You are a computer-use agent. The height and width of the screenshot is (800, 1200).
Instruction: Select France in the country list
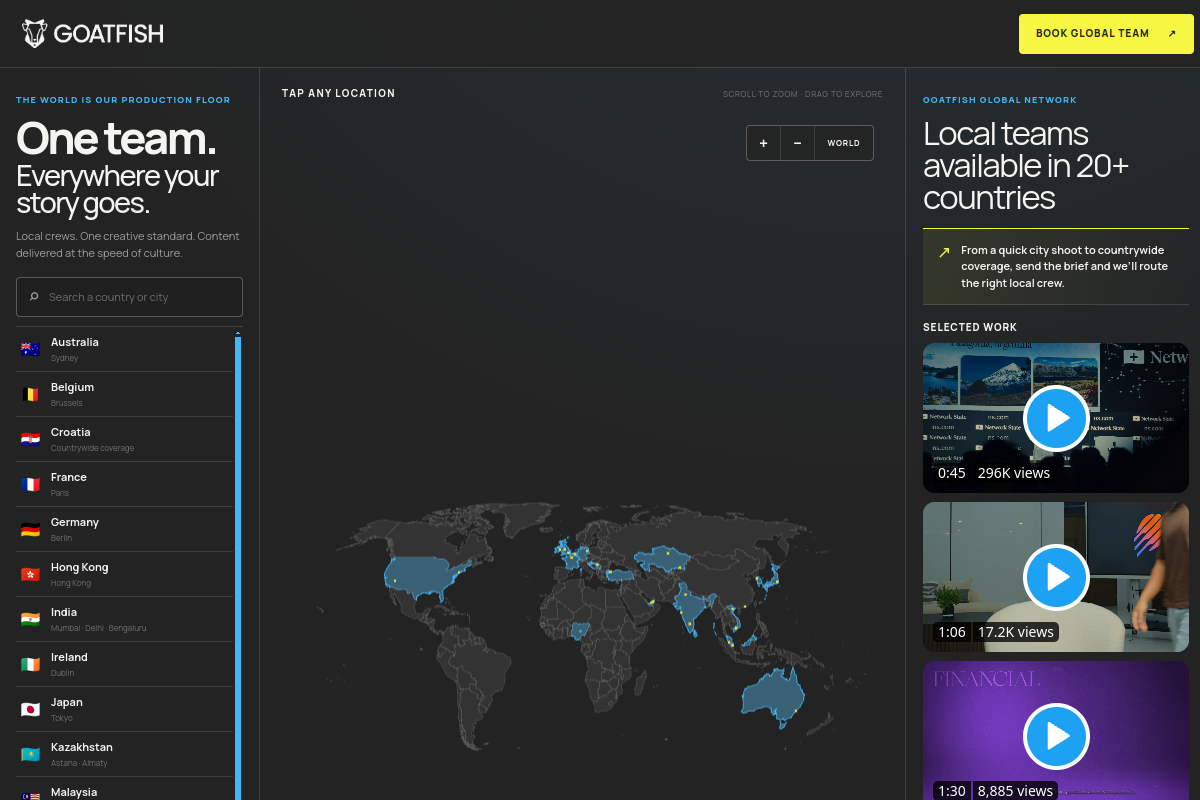pos(124,484)
